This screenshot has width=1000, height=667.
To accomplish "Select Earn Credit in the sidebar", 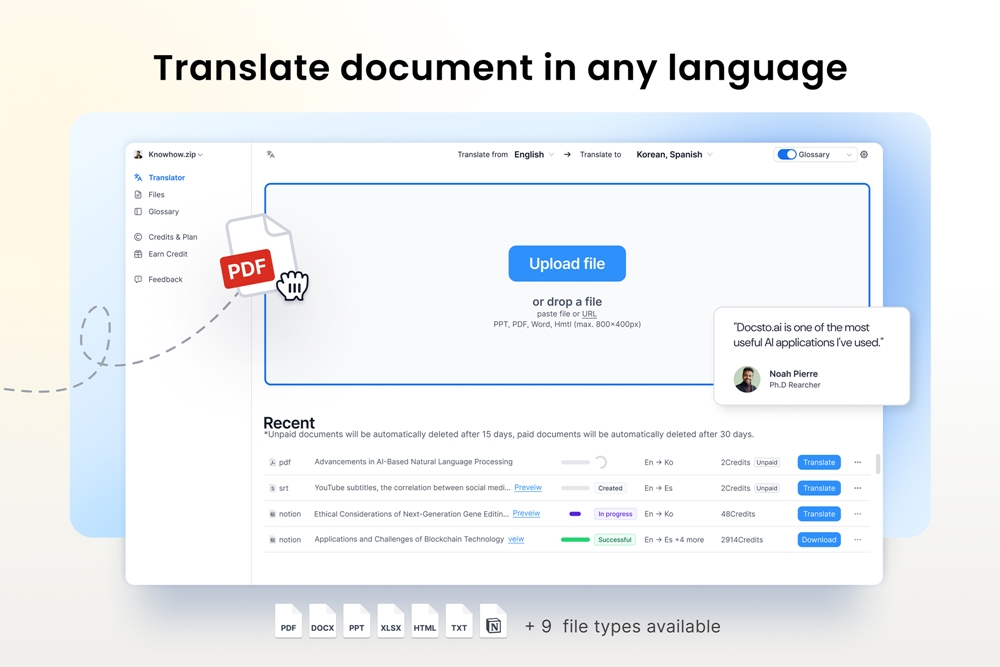I will click(167, 254).
